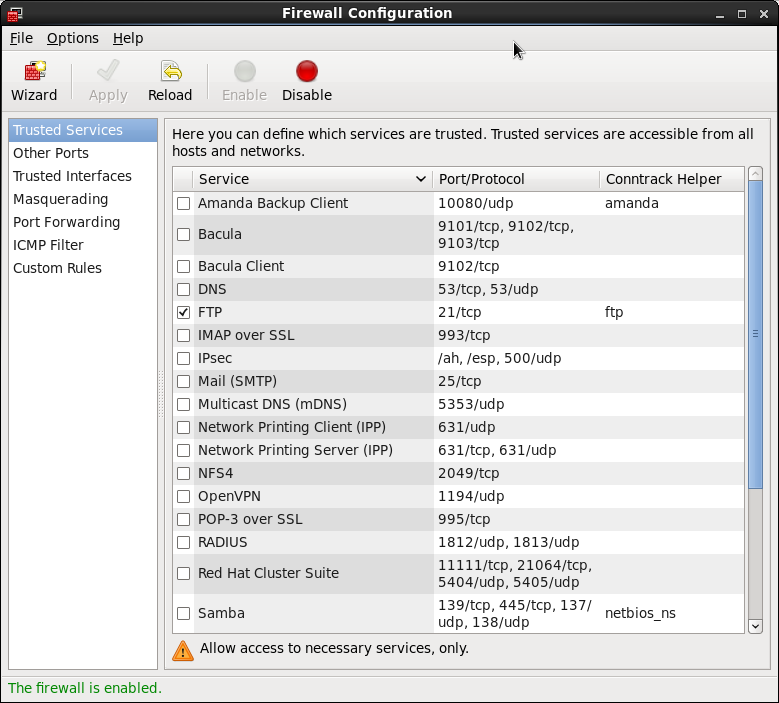Image resolution: width=779 pixels, height=703 pixels.
Task: Click the firewall app icon in title bar
Action: pyautogui.click(x=15, y=13)
